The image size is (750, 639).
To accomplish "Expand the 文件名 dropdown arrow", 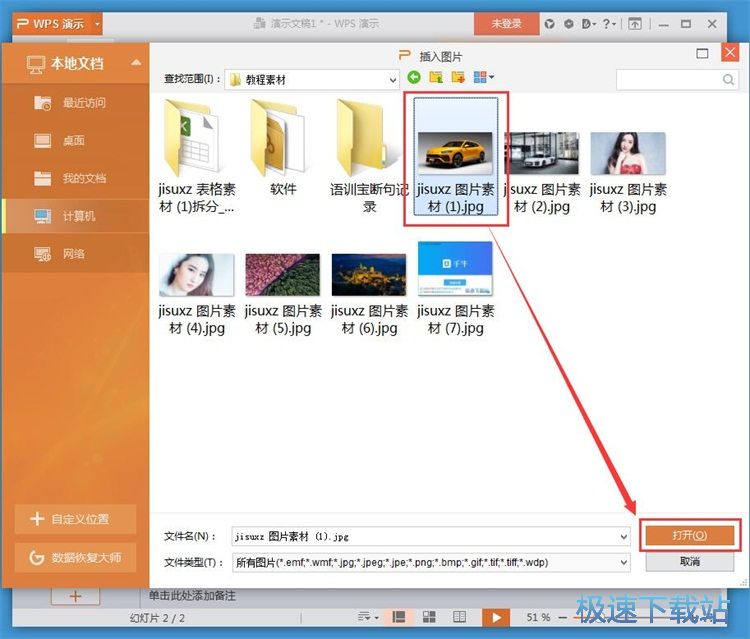I will tap(624, 537).
